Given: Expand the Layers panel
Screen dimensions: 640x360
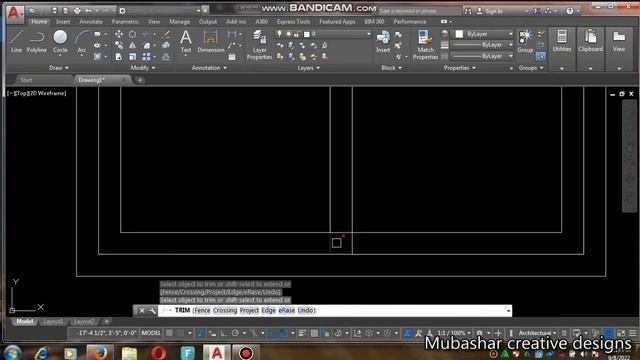Looking at the screenshot, I should [x=308, y=68].
